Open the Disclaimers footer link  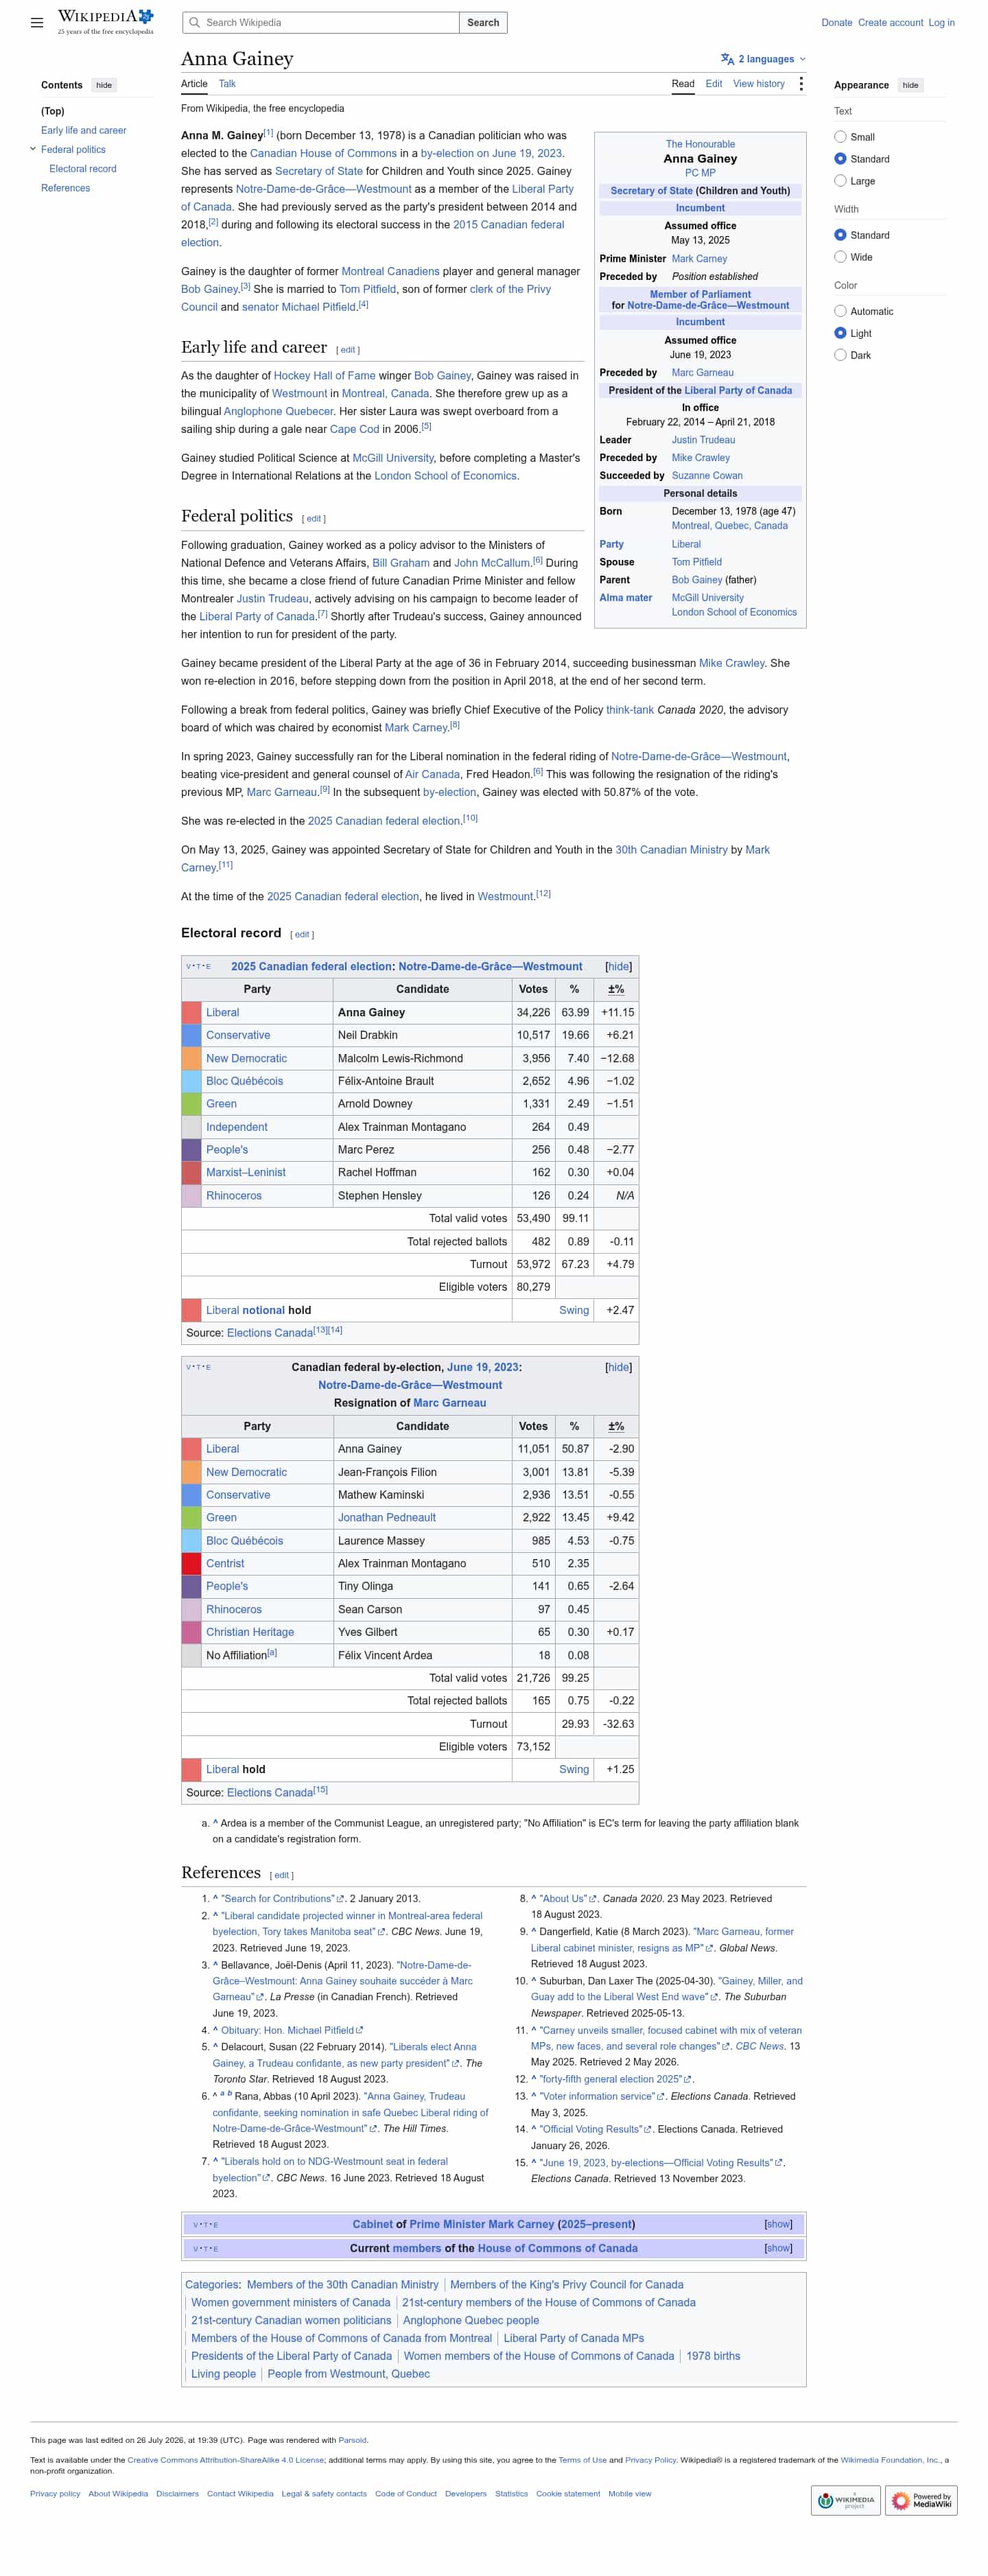pyautogui.click(x=177, y=2493)
